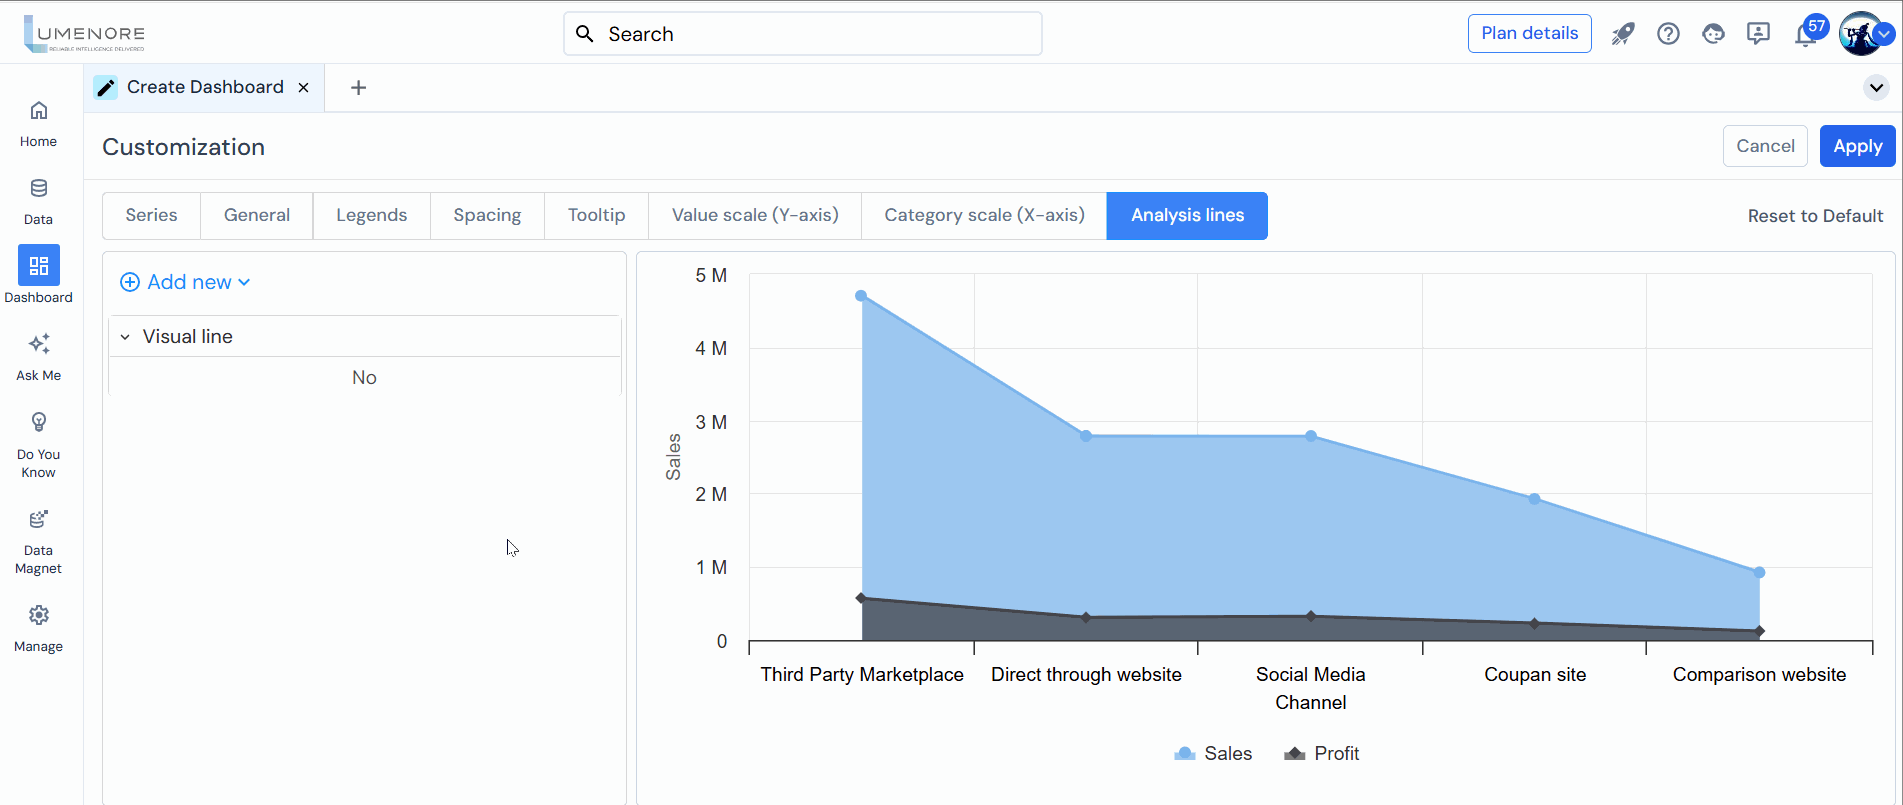Open Data Magnet from sidebar
Image resolution: width=1903 pixels, height=805 pixels.
[38, 542]
